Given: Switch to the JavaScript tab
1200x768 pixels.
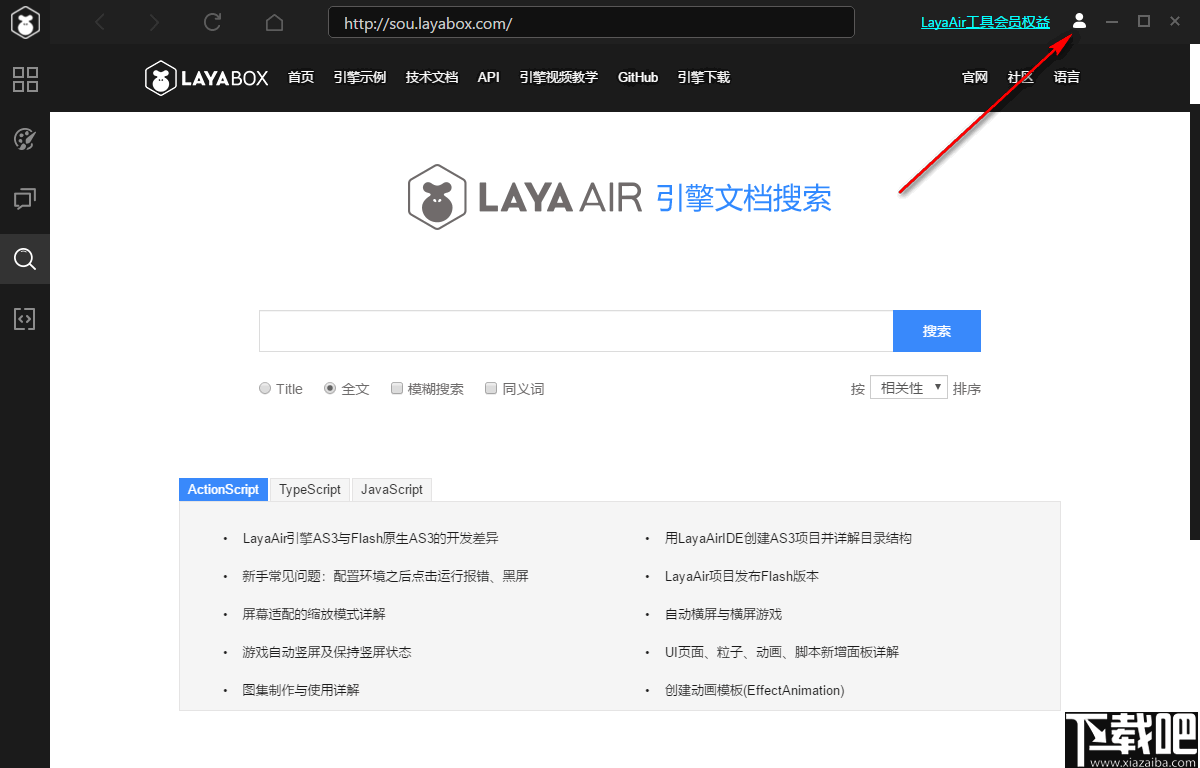Looking at the screenshot, I should (x=391, y=489).
